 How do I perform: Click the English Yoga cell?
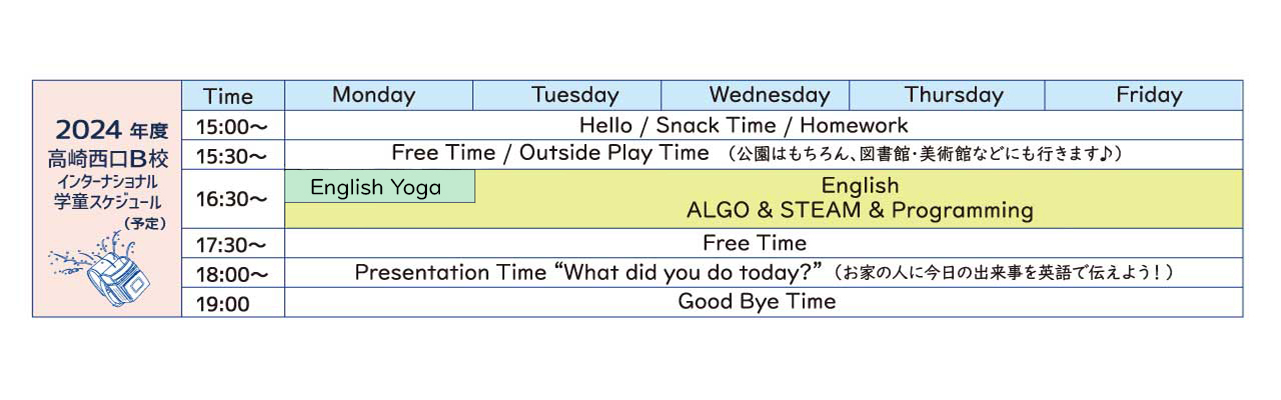pyautogui.click(x=376, y=188)
